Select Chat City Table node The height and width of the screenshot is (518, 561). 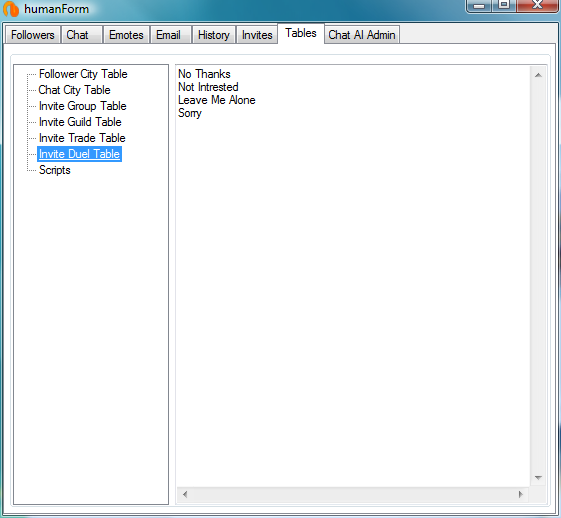click(74, 90)
